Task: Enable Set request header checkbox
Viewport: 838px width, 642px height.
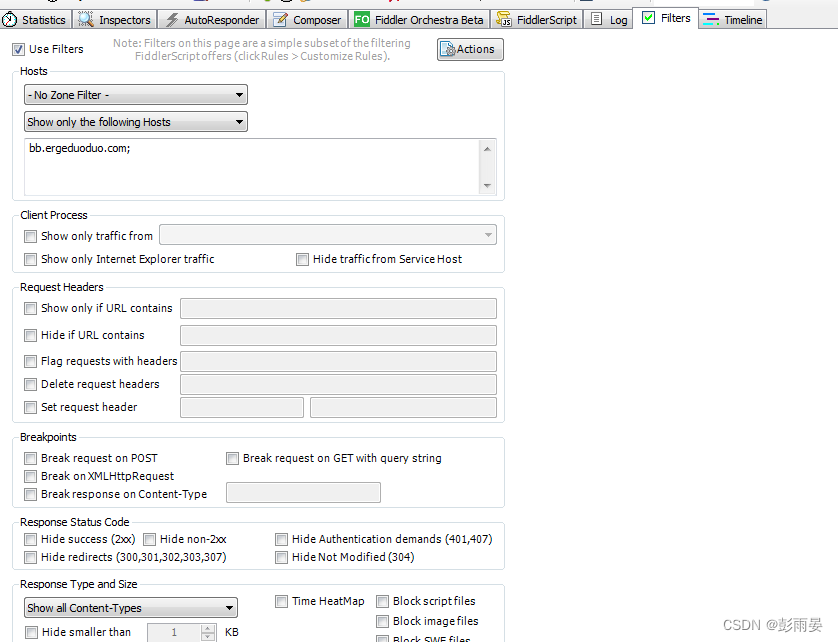Action: (30, 407)
